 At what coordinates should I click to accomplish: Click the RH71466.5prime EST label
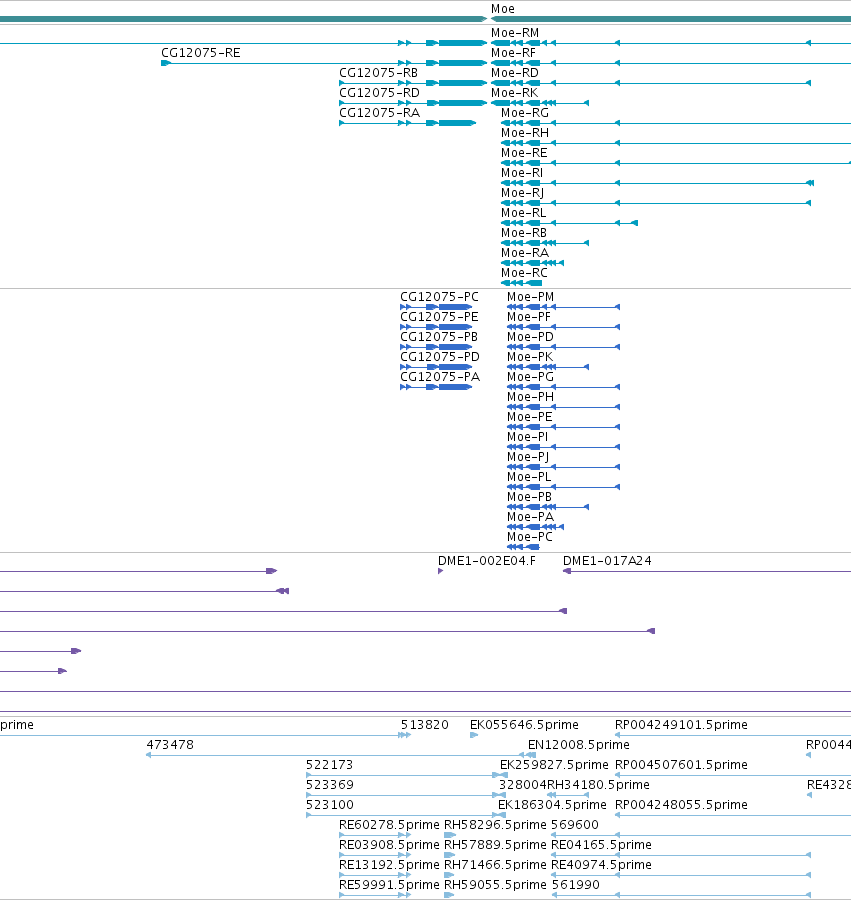click(495, 865)
